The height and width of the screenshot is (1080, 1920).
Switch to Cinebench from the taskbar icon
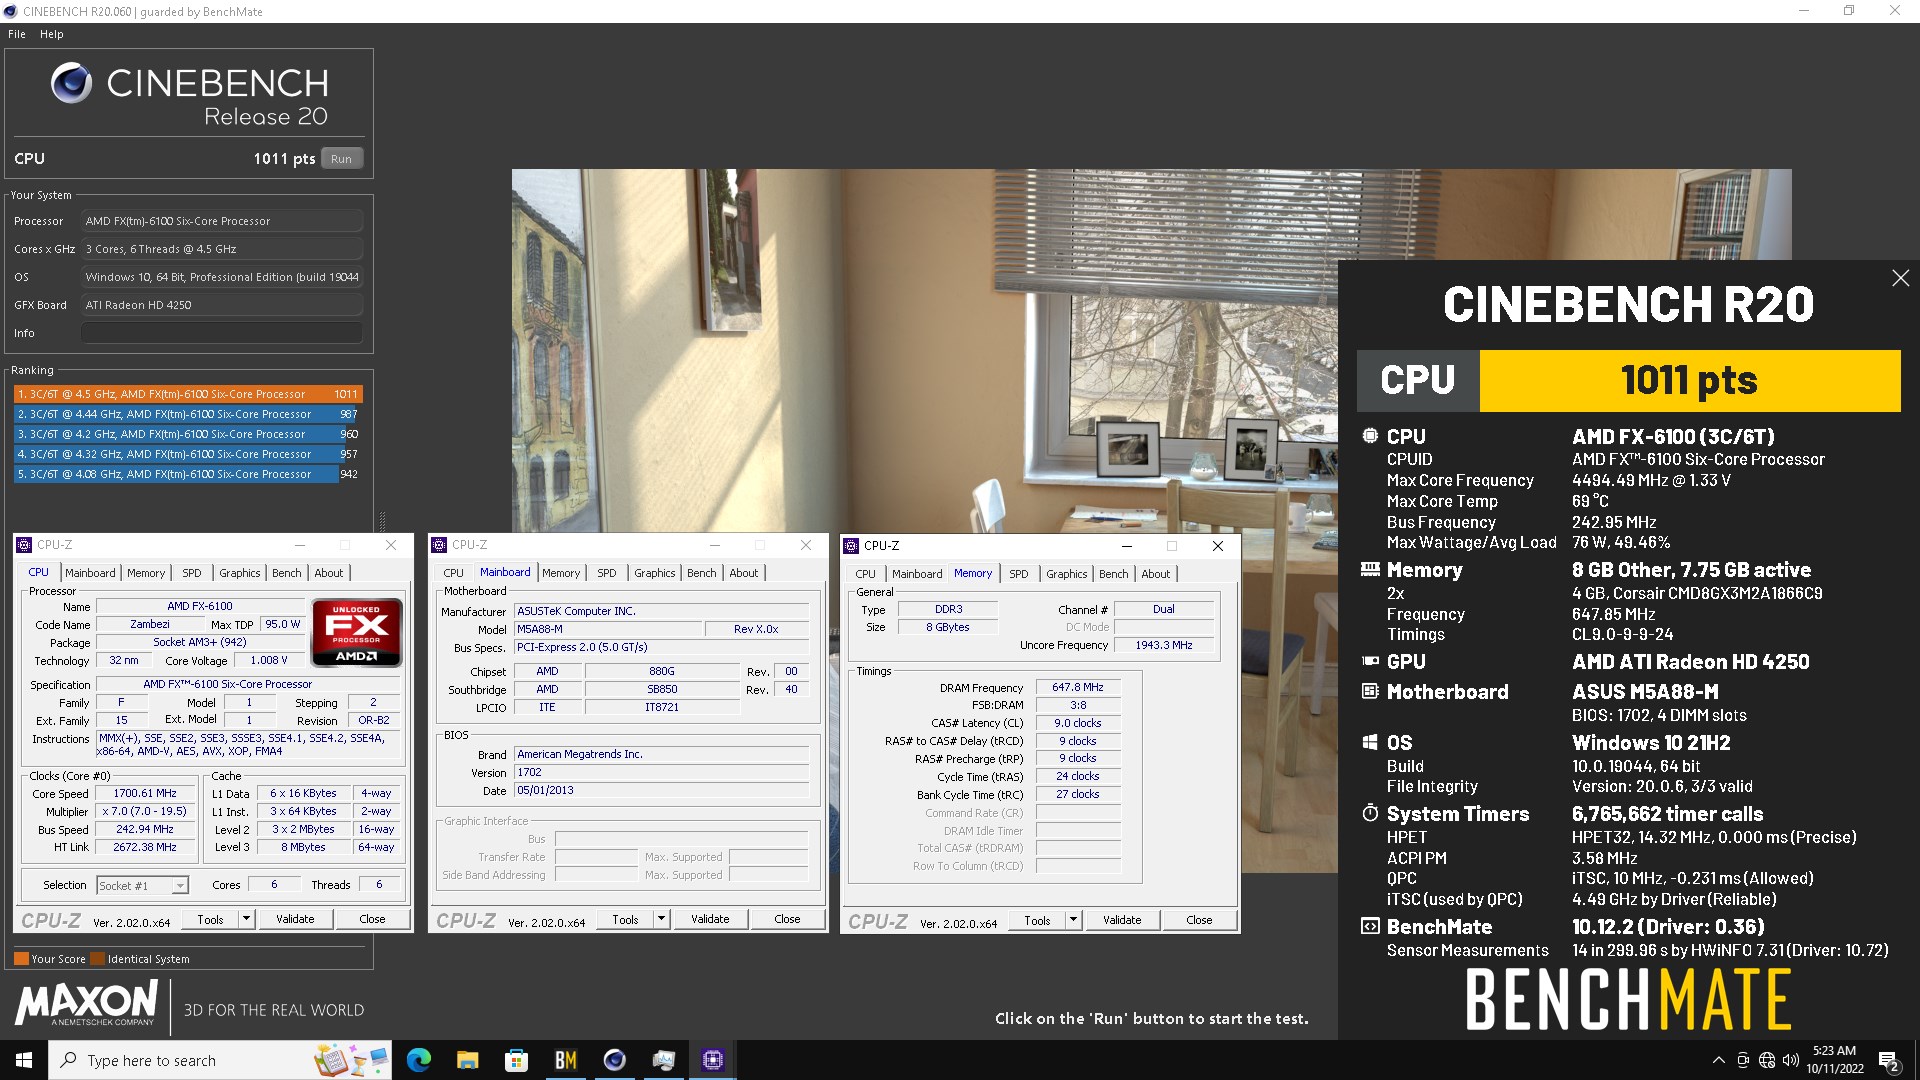pyautogui.click(x=614, y=1060)
